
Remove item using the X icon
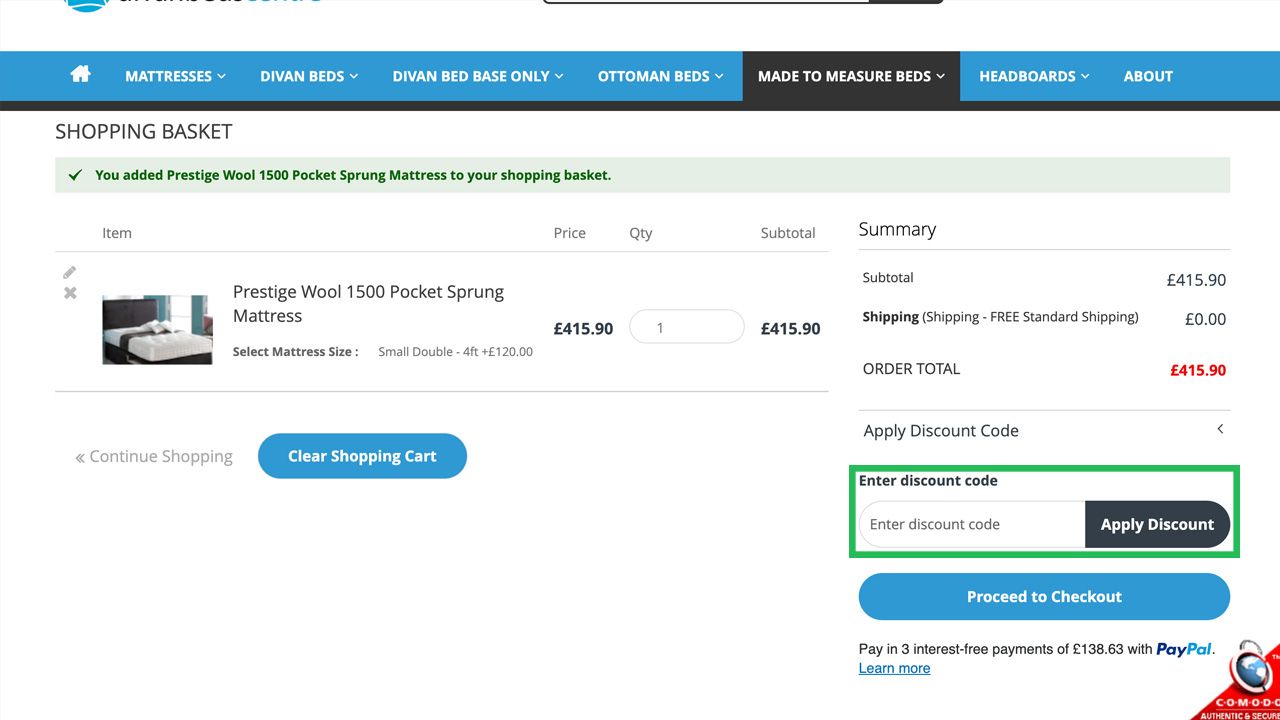pyautogui.click(x=70, y=293)
